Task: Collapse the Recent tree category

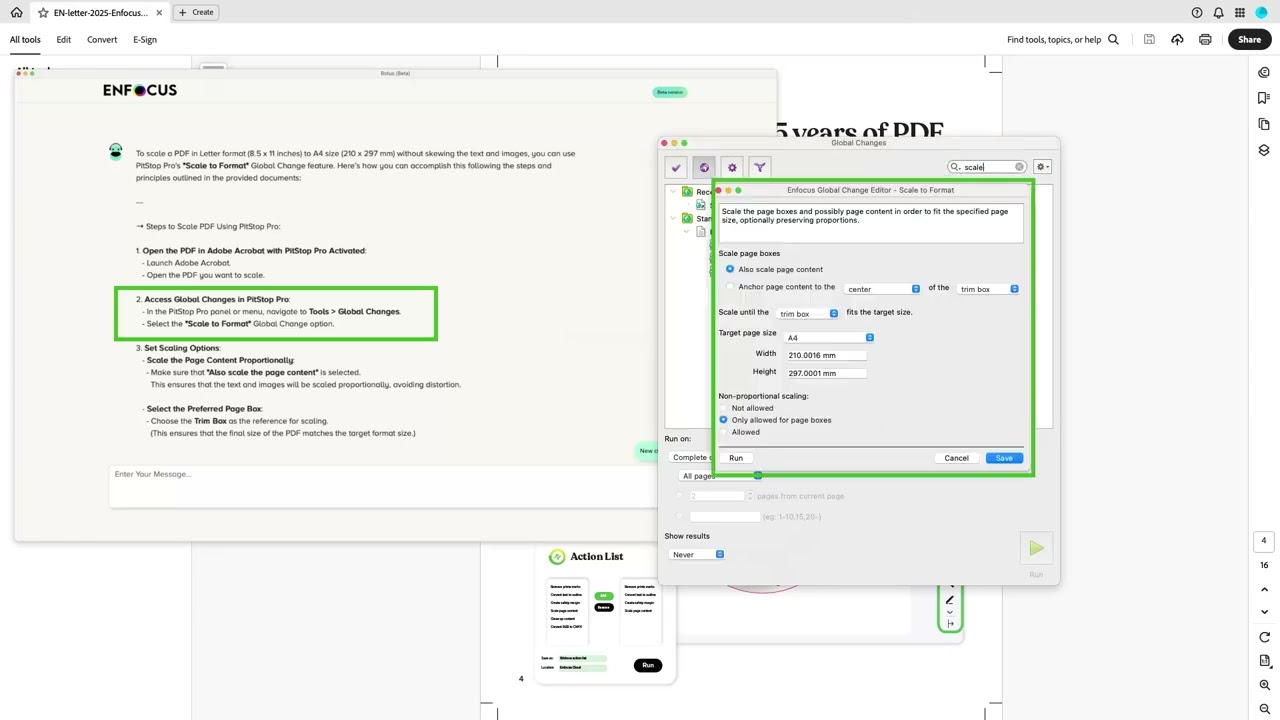Action: 674,191
